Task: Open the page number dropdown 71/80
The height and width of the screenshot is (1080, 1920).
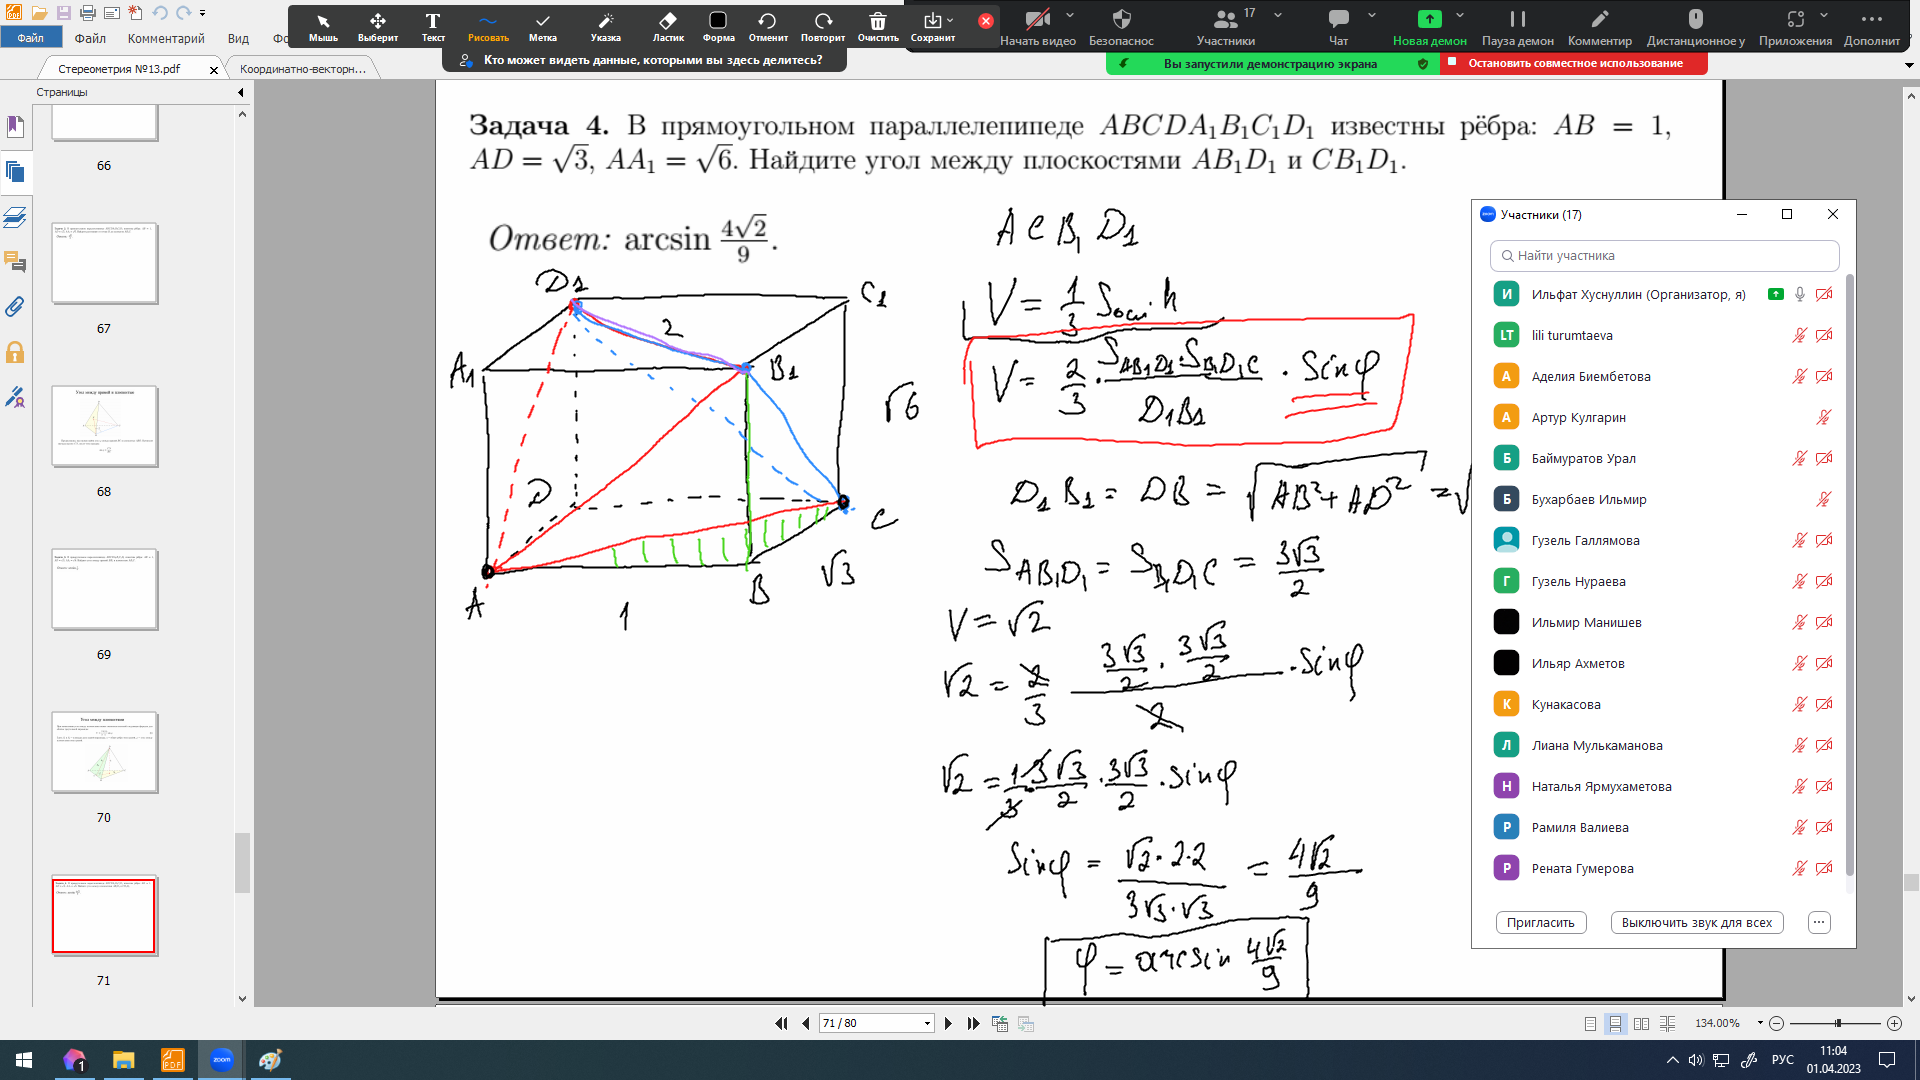Action: tap(927, 1023)
